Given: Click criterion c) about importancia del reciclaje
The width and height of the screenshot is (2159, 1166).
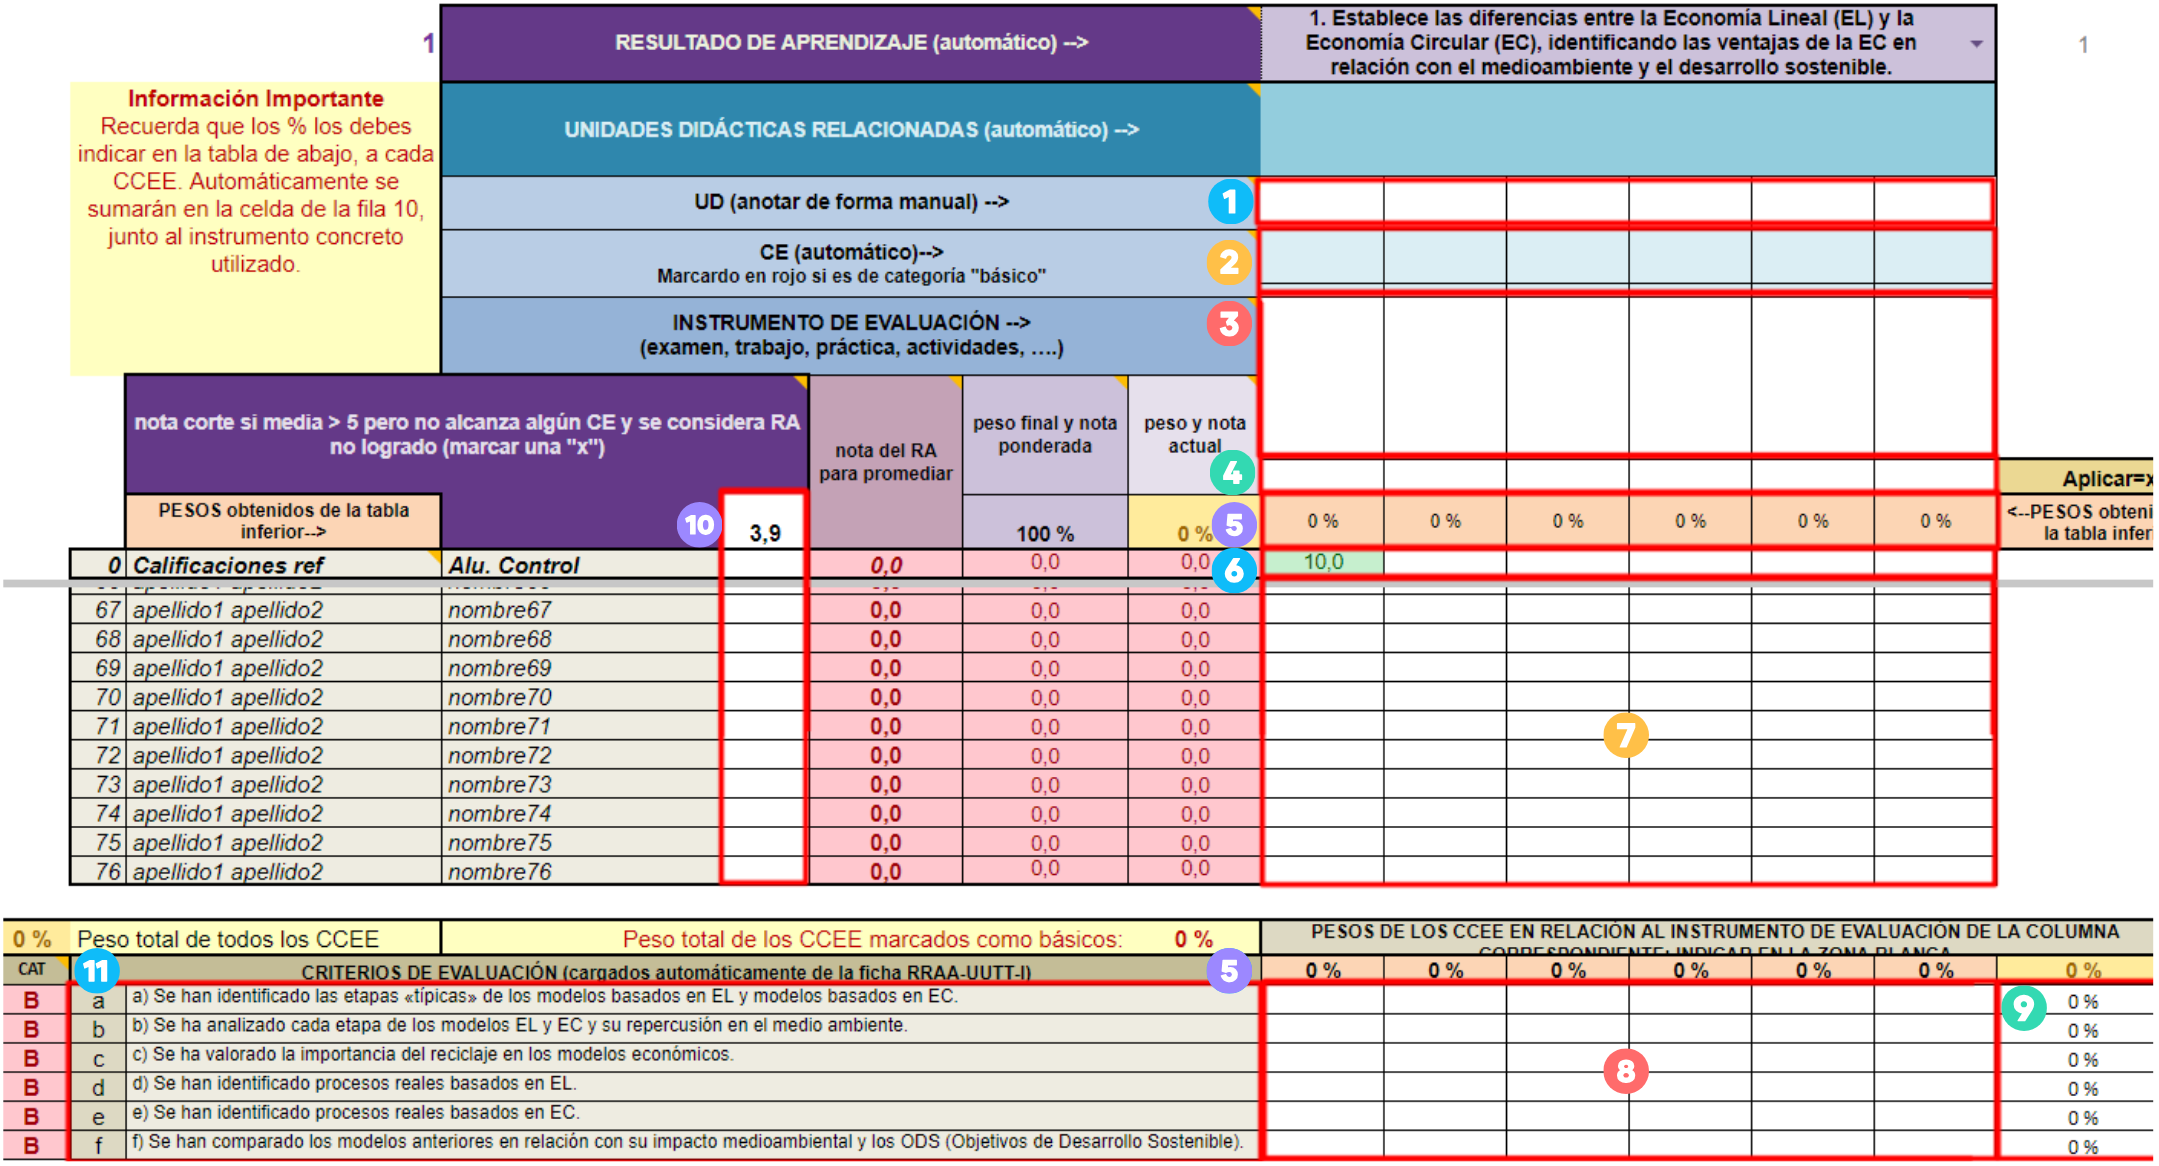Looking at the screenshot, I should point(692,1055).
